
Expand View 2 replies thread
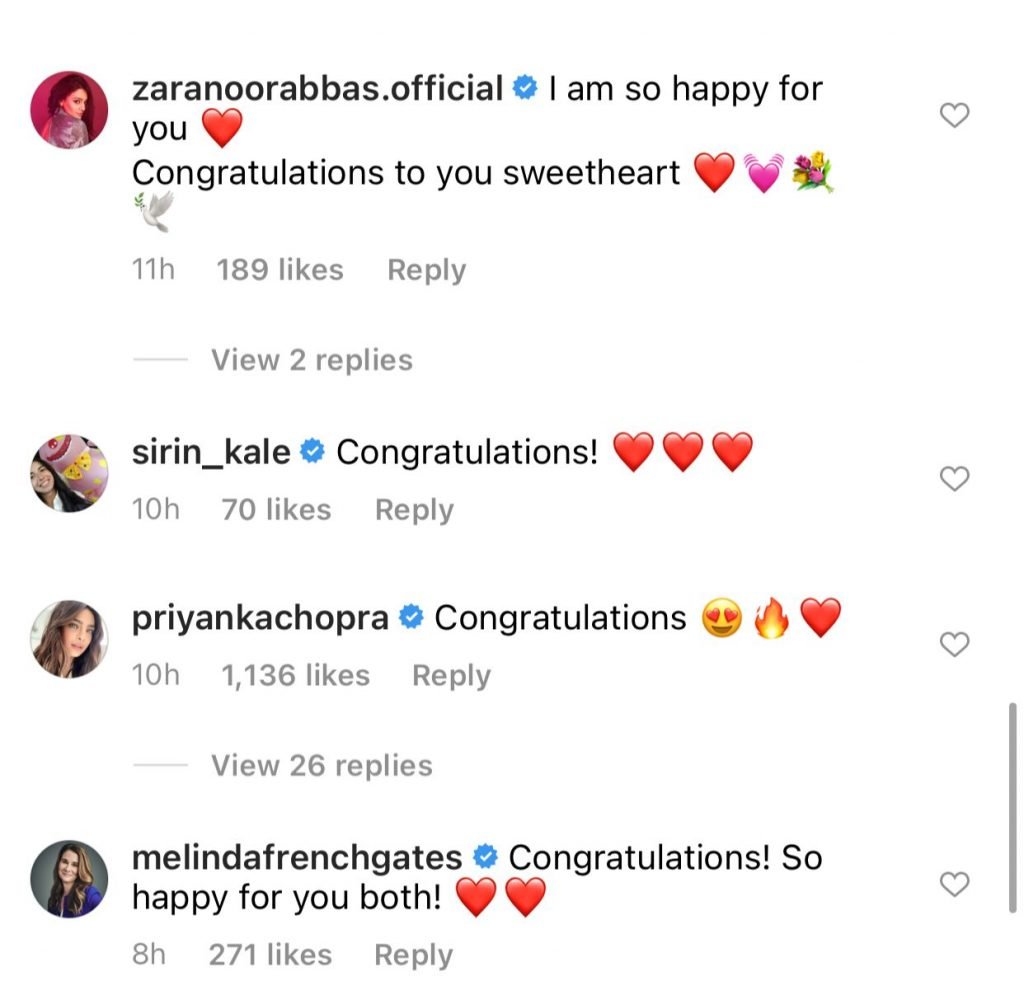point(311,360)
